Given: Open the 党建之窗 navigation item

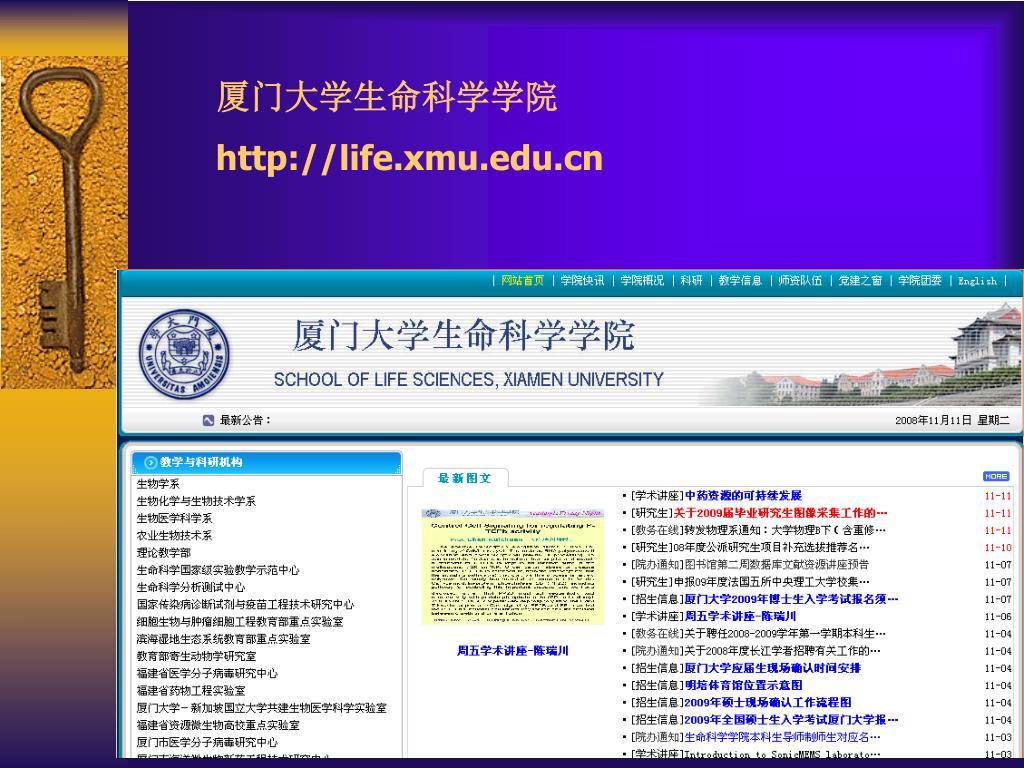Looking at the screenshot, I should click(x=860, y=280).
